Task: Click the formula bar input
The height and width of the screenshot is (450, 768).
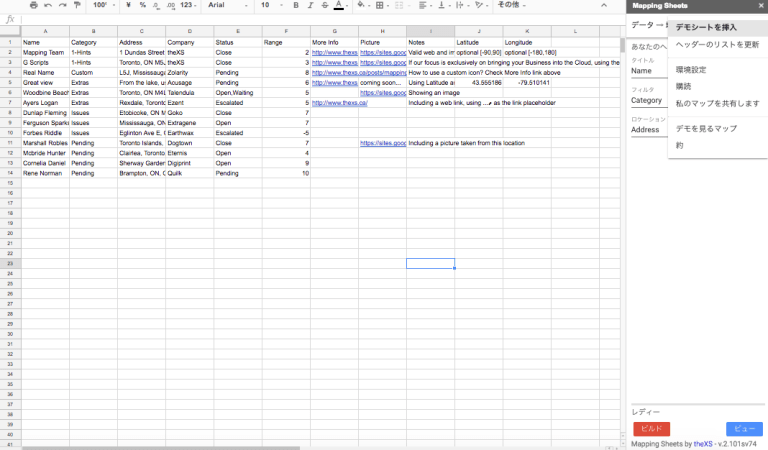Action: point(321,20)
